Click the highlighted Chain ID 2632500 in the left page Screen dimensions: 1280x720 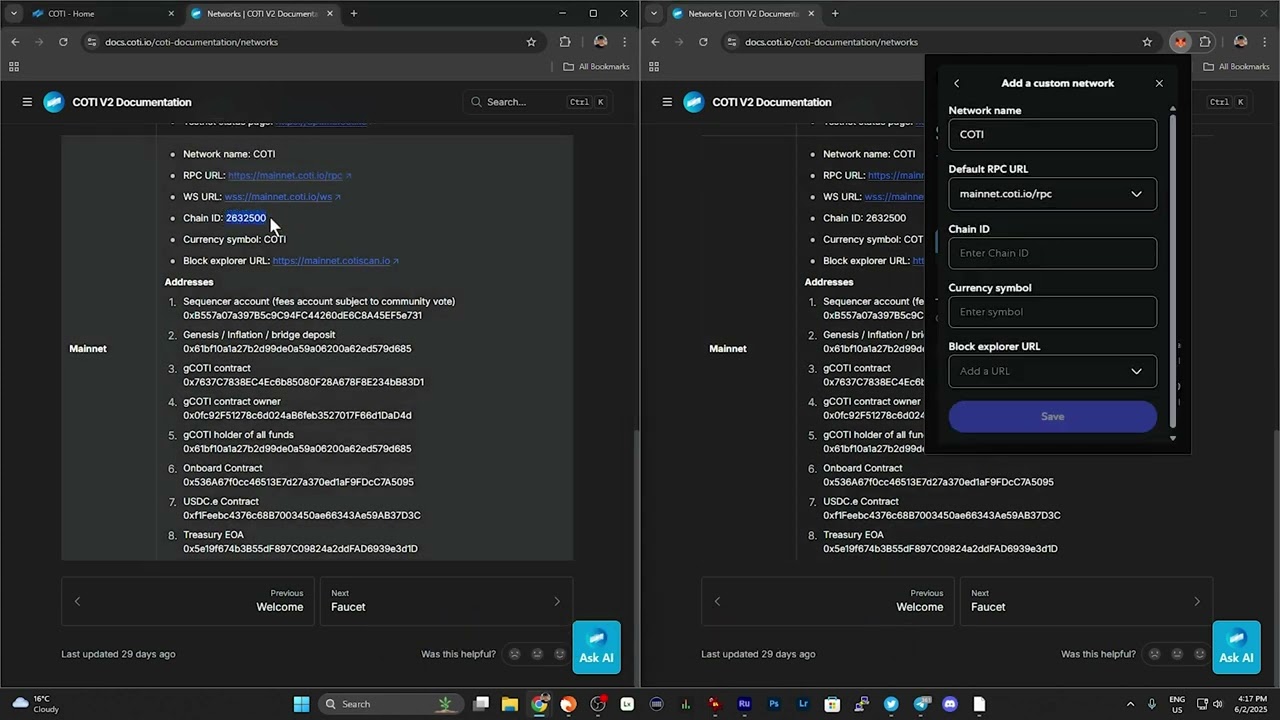(x=246, y=218)
